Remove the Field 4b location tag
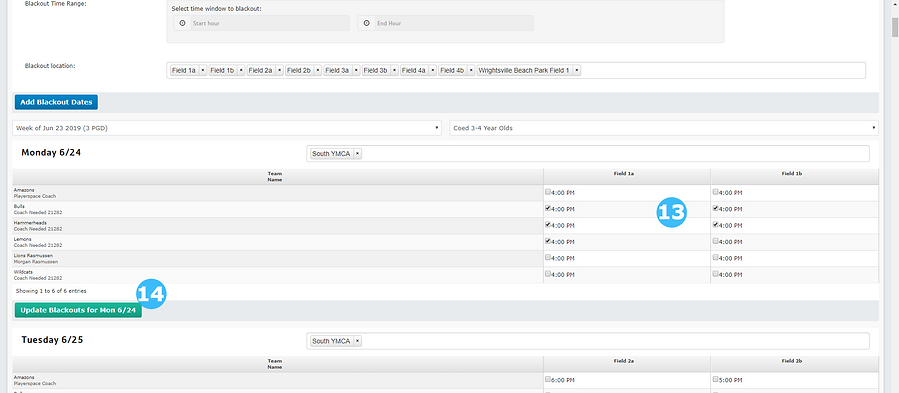 [471, 70]
